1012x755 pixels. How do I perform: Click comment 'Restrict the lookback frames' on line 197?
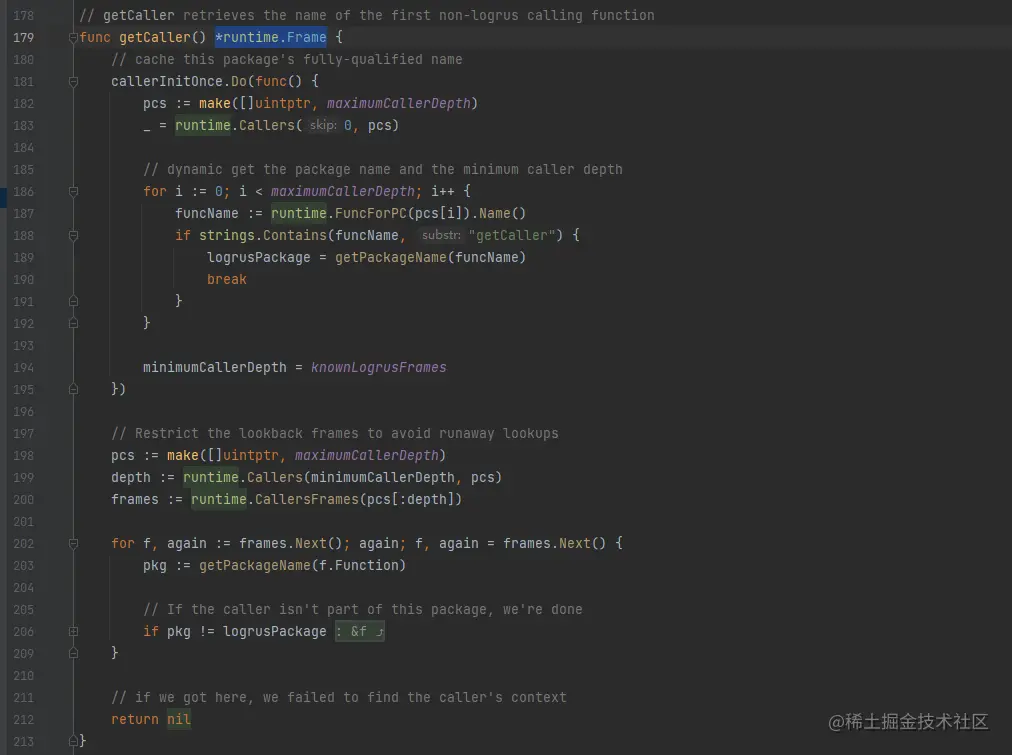click(334, 434)
